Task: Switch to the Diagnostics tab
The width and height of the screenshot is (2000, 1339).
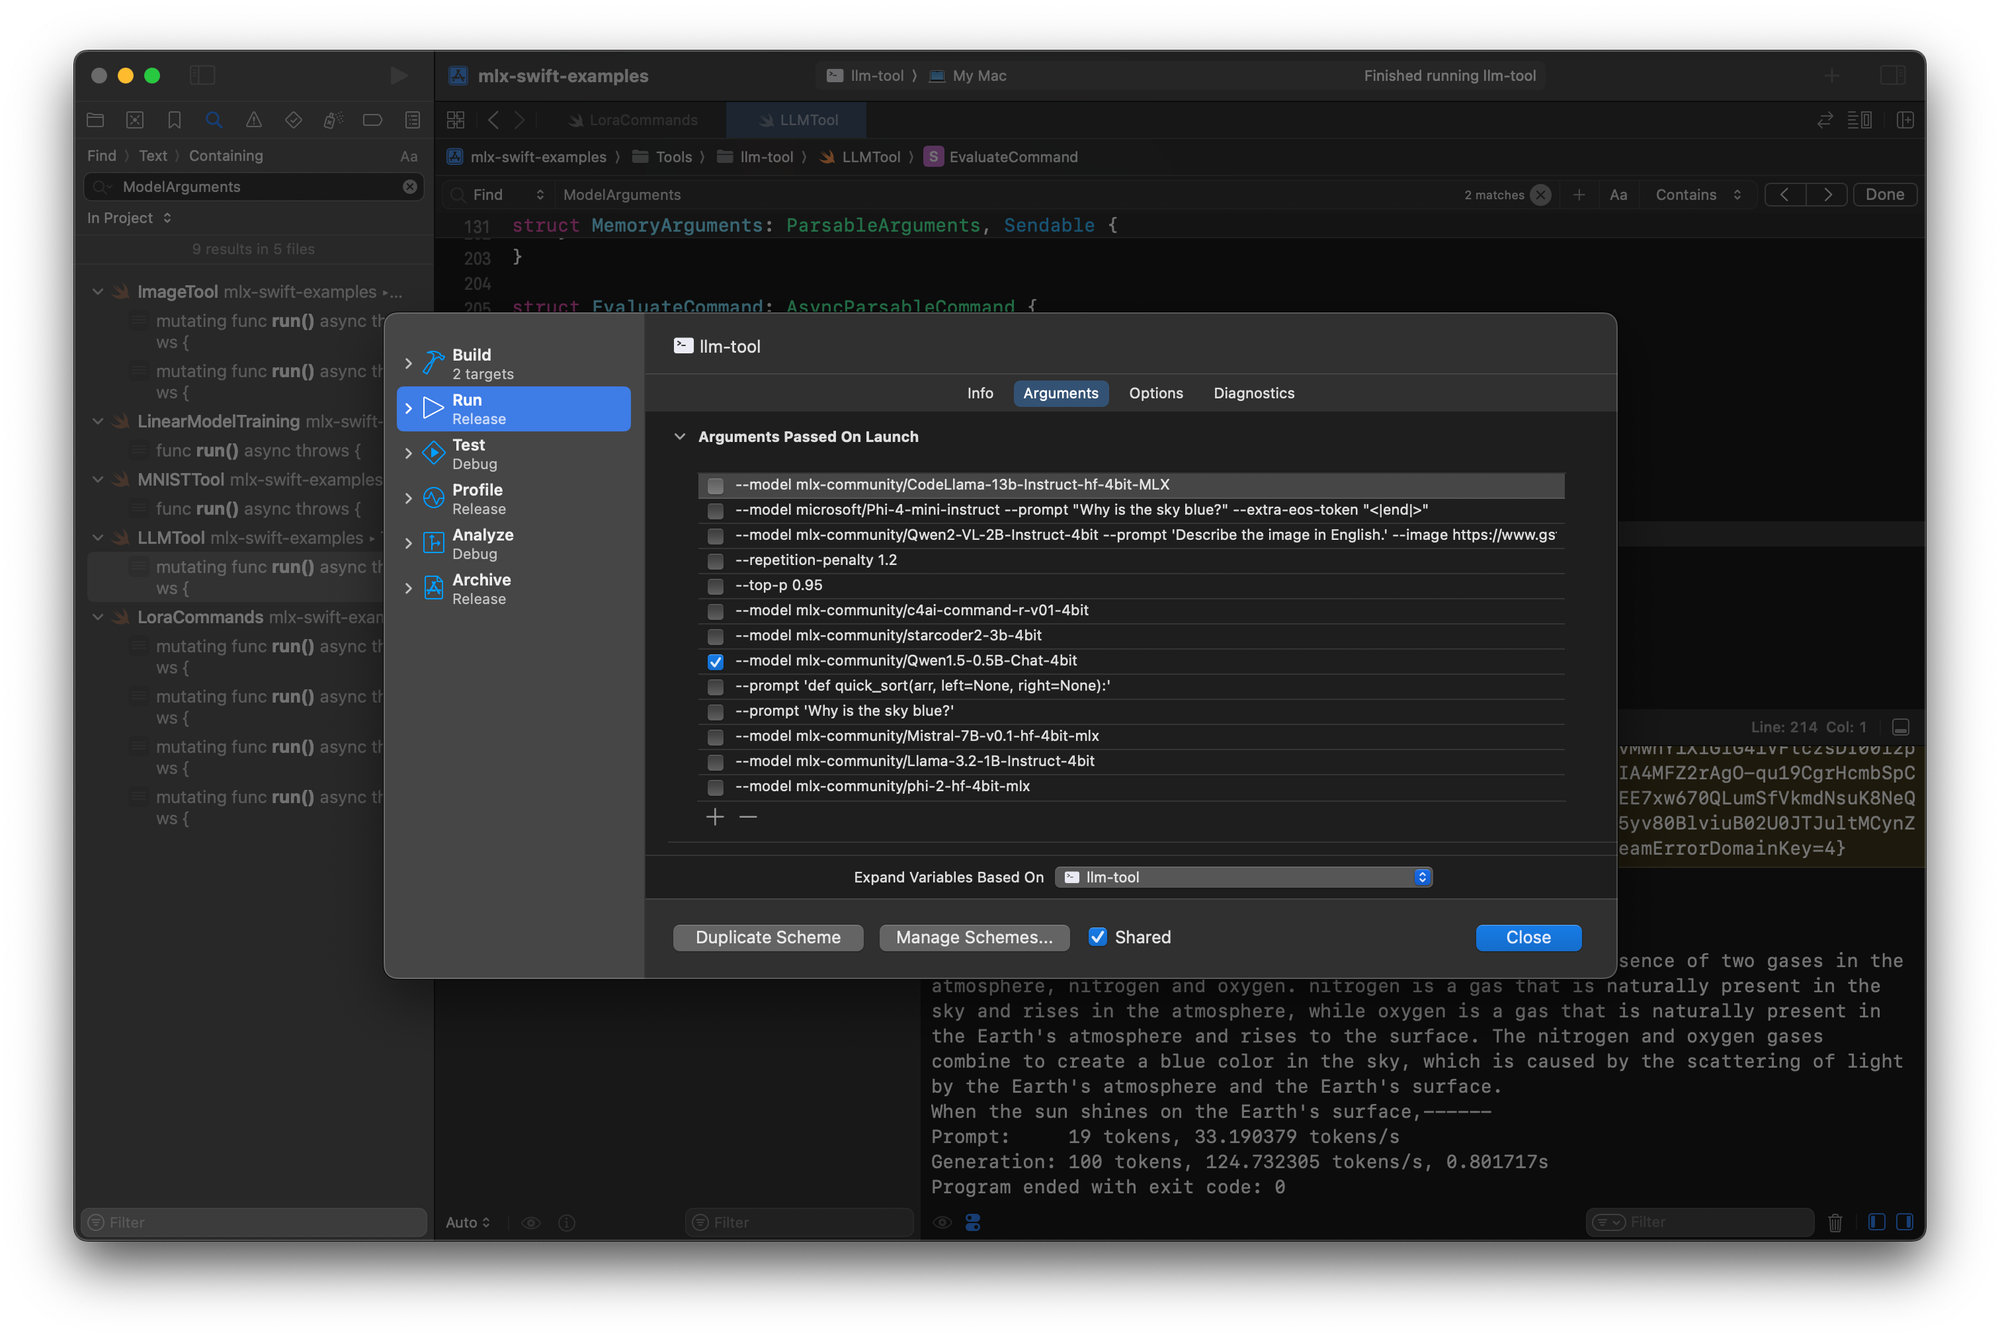Action: [1254, 393]
